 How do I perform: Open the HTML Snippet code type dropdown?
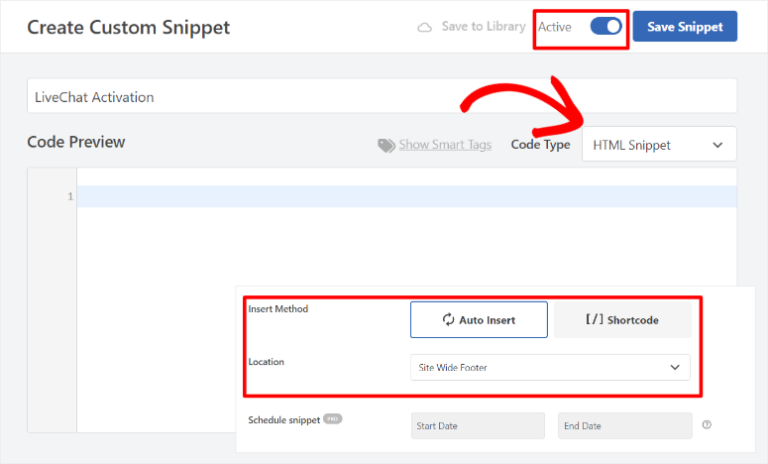pos(658,145)
